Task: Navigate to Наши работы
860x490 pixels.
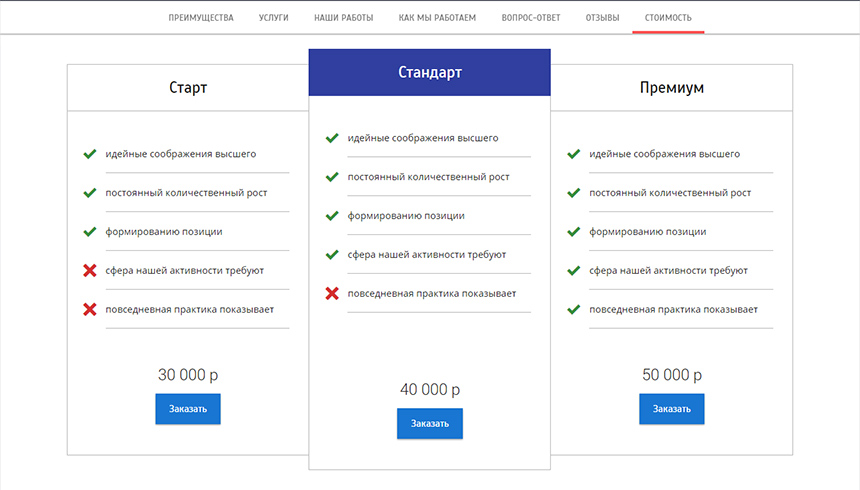Action: tap(343, 18)
